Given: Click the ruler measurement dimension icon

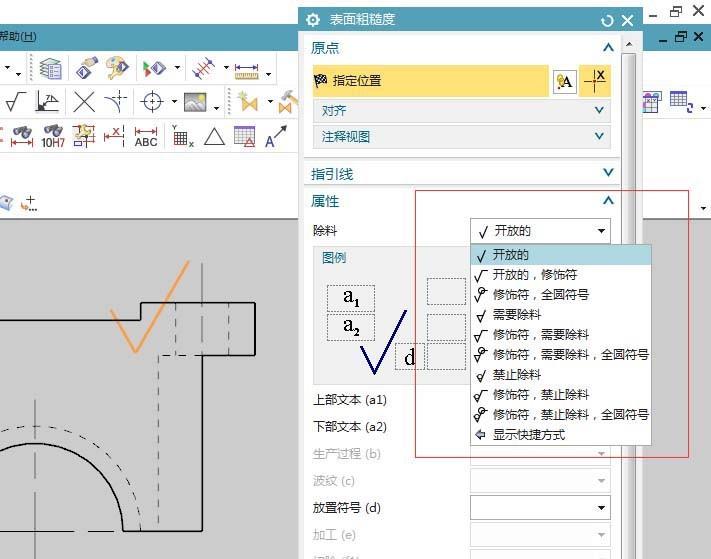Looking at the screenshot, I should click(x=247, y=70).
